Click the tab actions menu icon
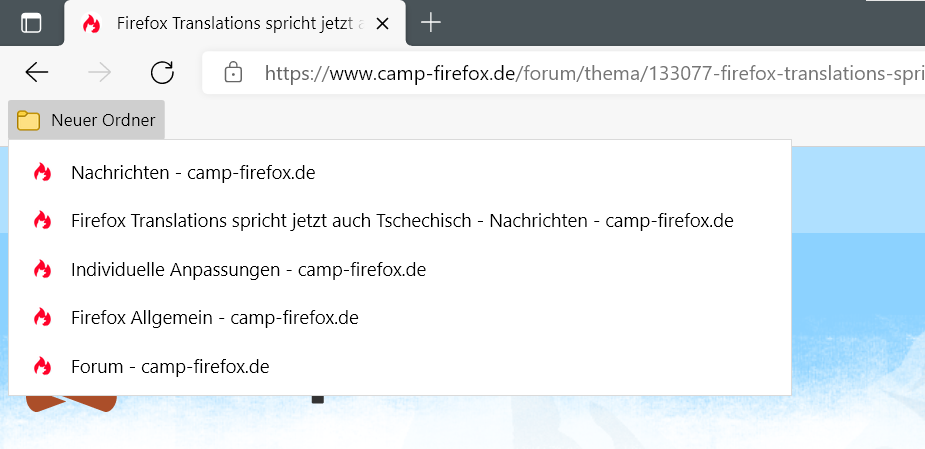The width and height of the screenshot is (925, 449). pyautogui.click(x=31, y=23)
